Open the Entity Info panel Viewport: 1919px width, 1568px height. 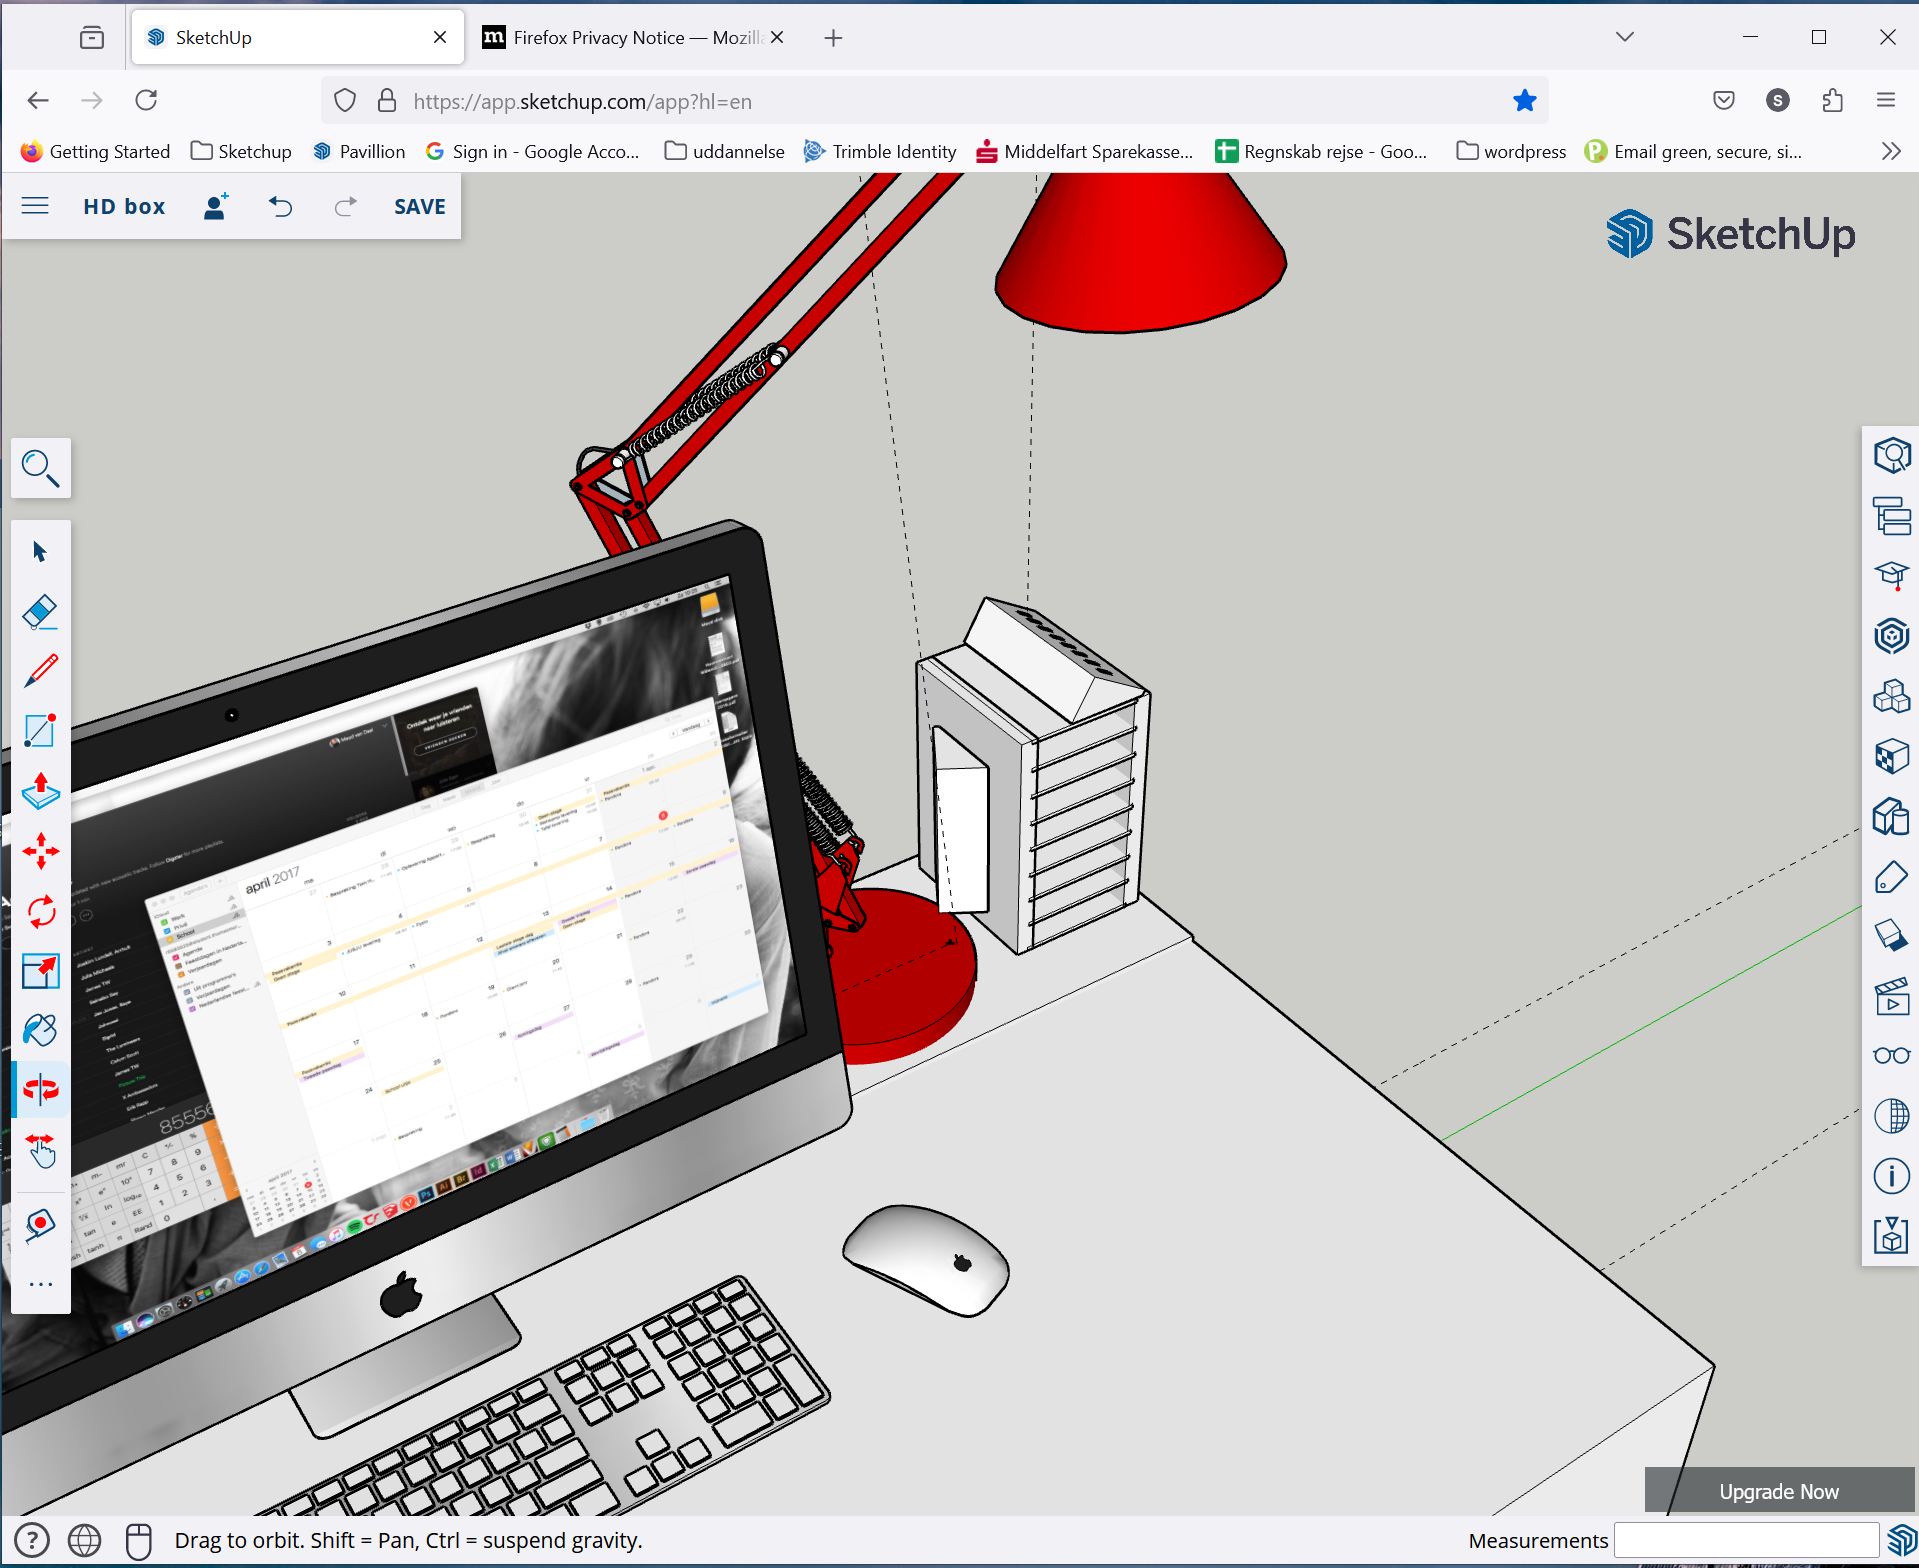1891,456
